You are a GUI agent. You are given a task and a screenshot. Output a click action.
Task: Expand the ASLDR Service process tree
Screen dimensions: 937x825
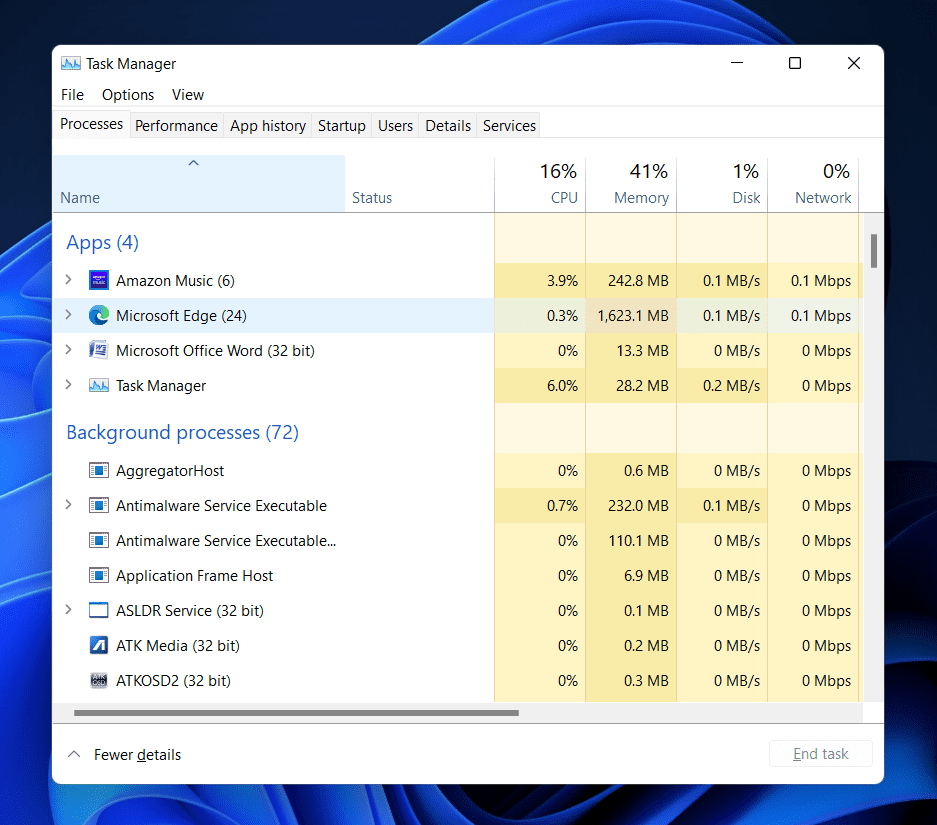[x=68, y=611]
